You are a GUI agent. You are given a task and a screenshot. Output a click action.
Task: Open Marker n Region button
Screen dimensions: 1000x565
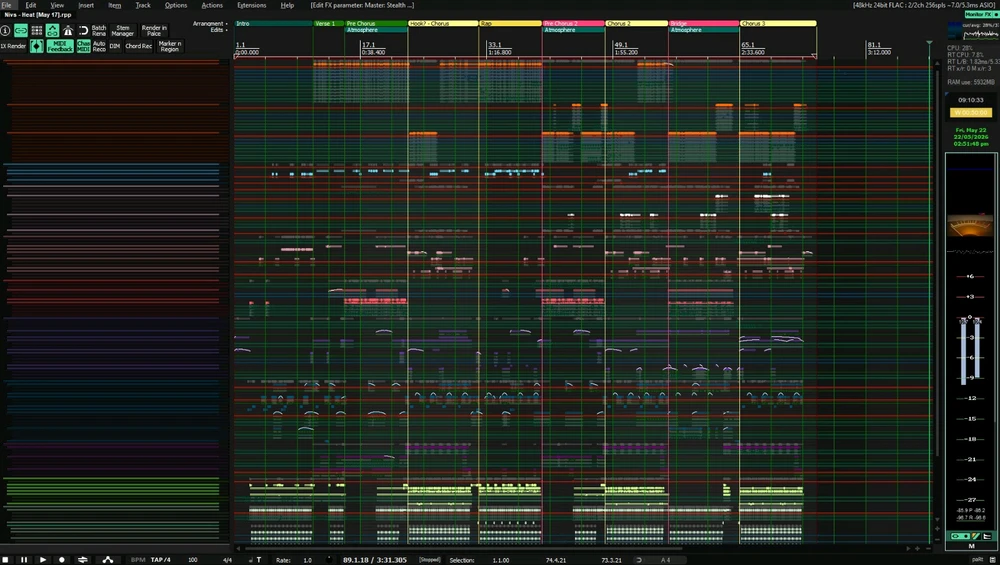pyautogui.click(x=170, y=46)
